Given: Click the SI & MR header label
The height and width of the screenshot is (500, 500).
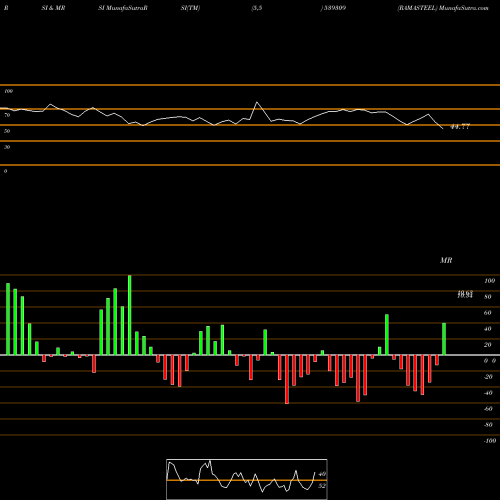Looking at the screenshot, I should 53,8.
